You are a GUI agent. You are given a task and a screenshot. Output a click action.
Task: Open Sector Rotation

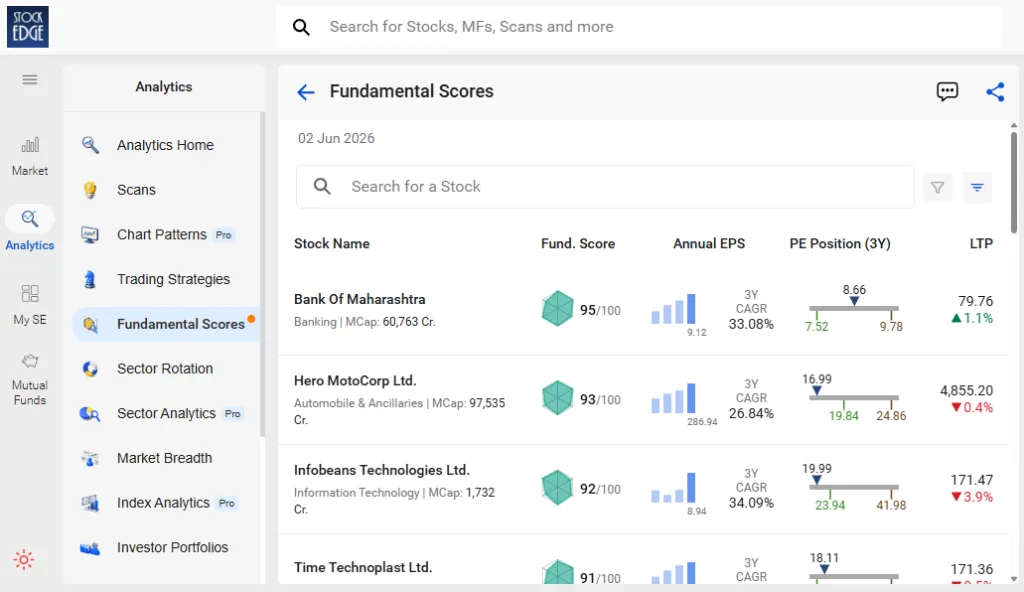click(167, 369)
